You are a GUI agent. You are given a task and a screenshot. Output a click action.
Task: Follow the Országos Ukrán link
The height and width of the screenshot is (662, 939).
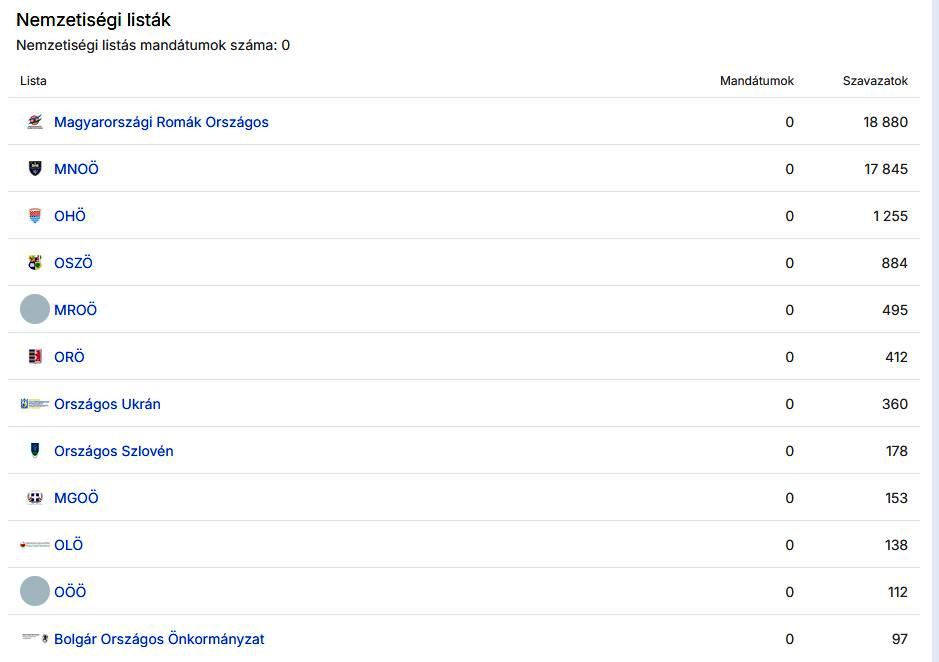pos(107,404)
